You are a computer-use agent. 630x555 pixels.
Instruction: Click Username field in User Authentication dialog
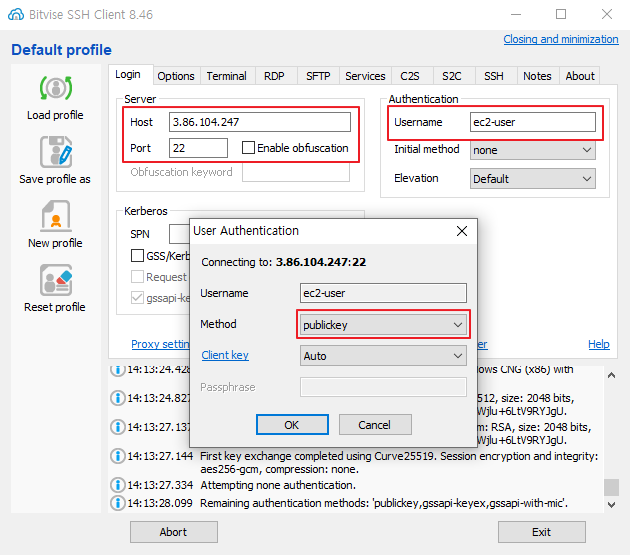tap(383, 293)
